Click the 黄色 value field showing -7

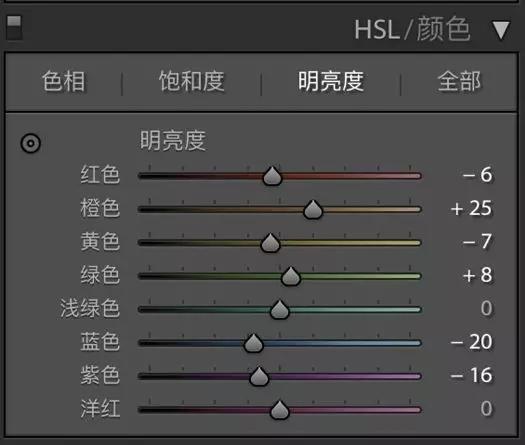click(x=477, y=241)
